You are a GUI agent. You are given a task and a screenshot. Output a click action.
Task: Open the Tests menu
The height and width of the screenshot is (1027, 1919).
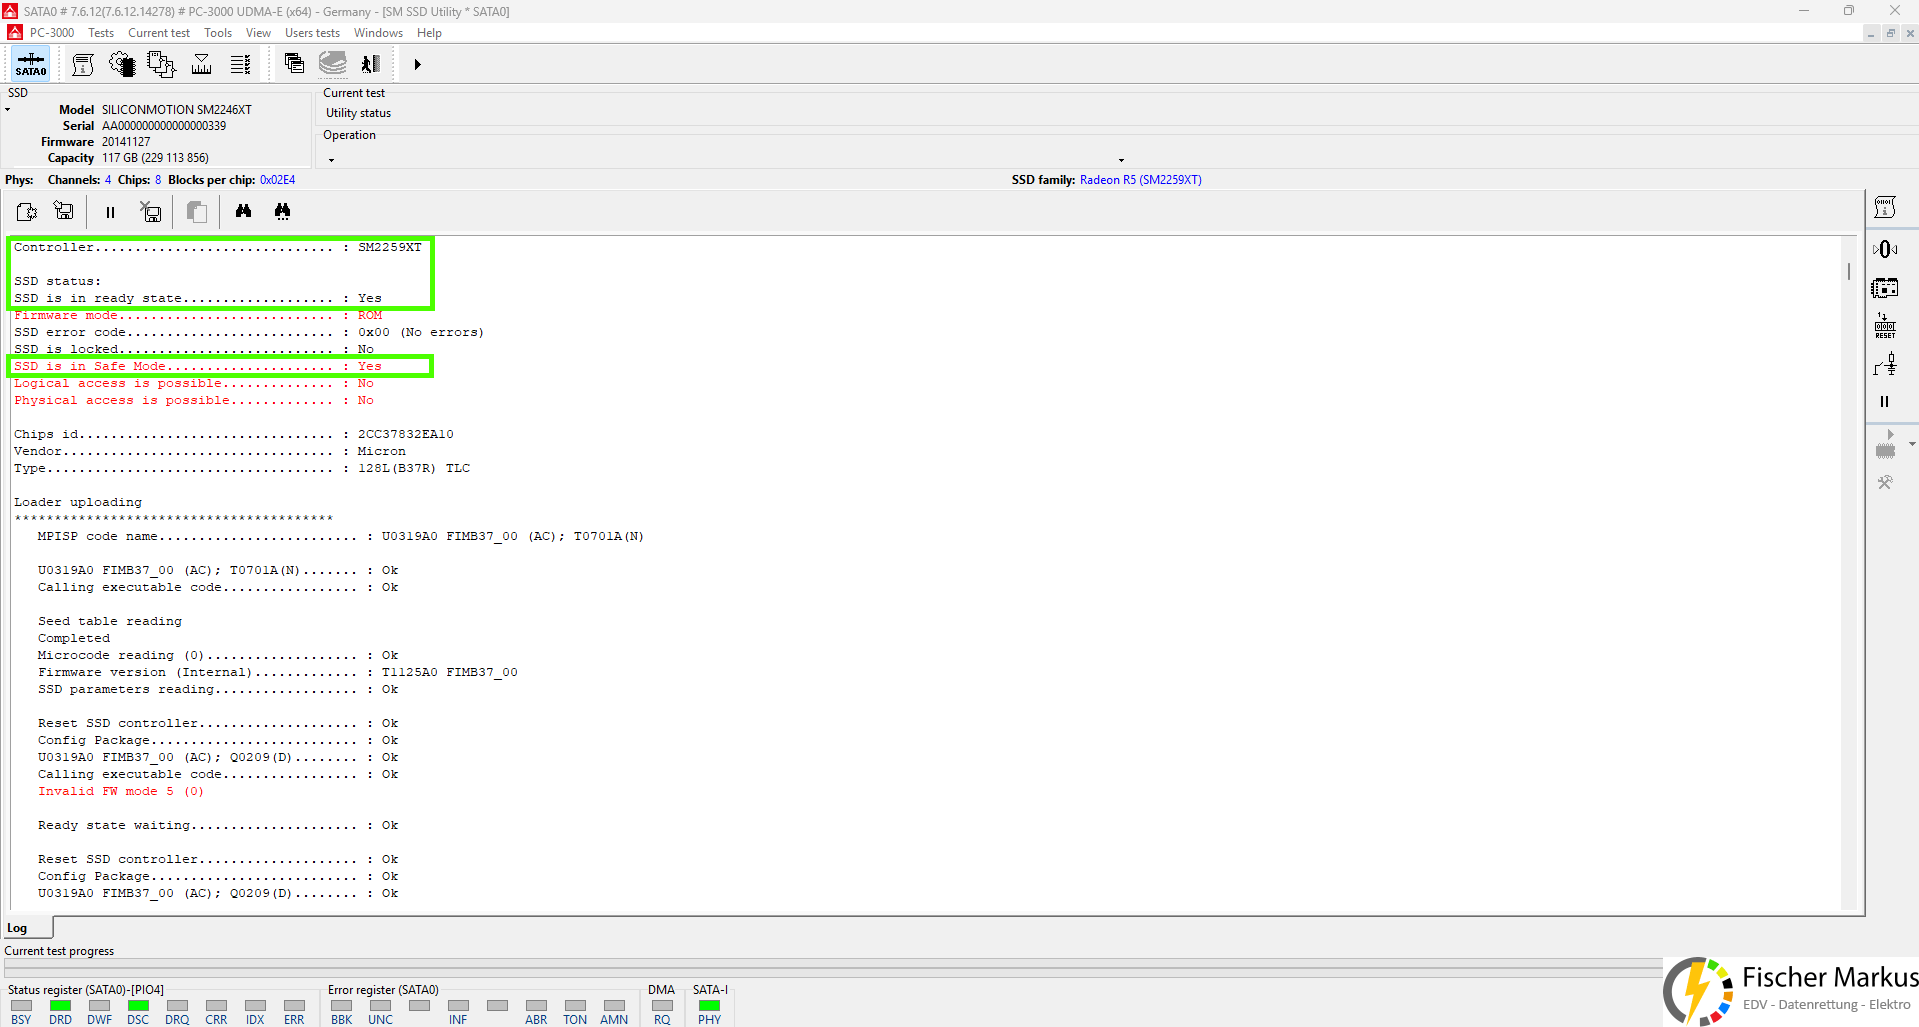(101, 33)
